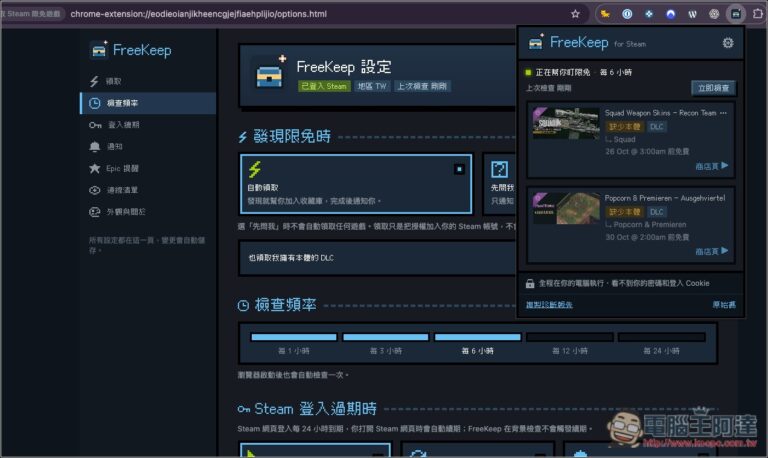This screenshot has height=458, width=768.
Task: Select 先問我 ask-first option card
Action: (500, 184)
